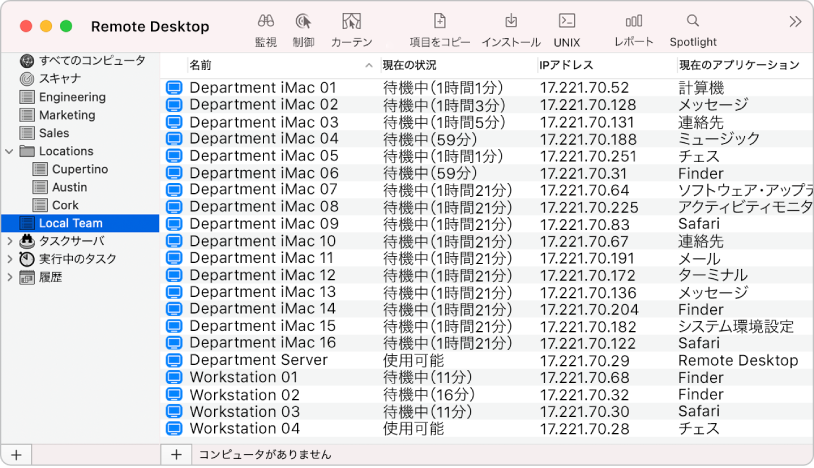Click IP address 17.221.70.29
Image resolution: width=814 pixels, height=468 pixels.
coord(585,361)
